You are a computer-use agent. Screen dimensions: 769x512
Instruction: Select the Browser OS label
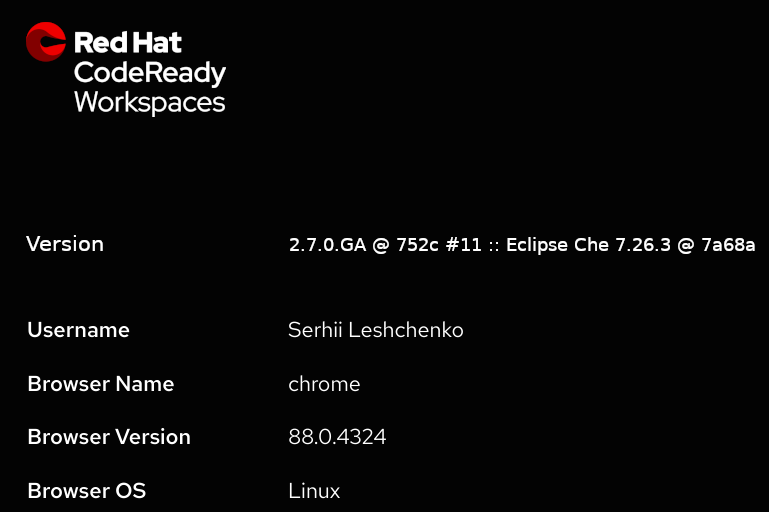coord(86,491)
